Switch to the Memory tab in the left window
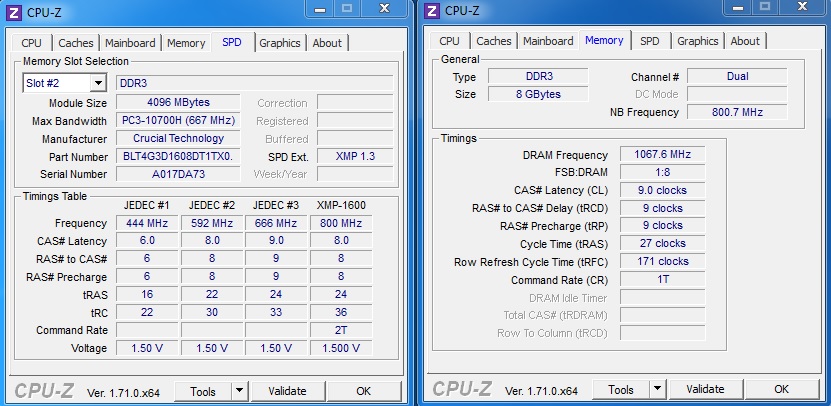The height and width of the screenshot is (406, 831). tap(186, 43)
